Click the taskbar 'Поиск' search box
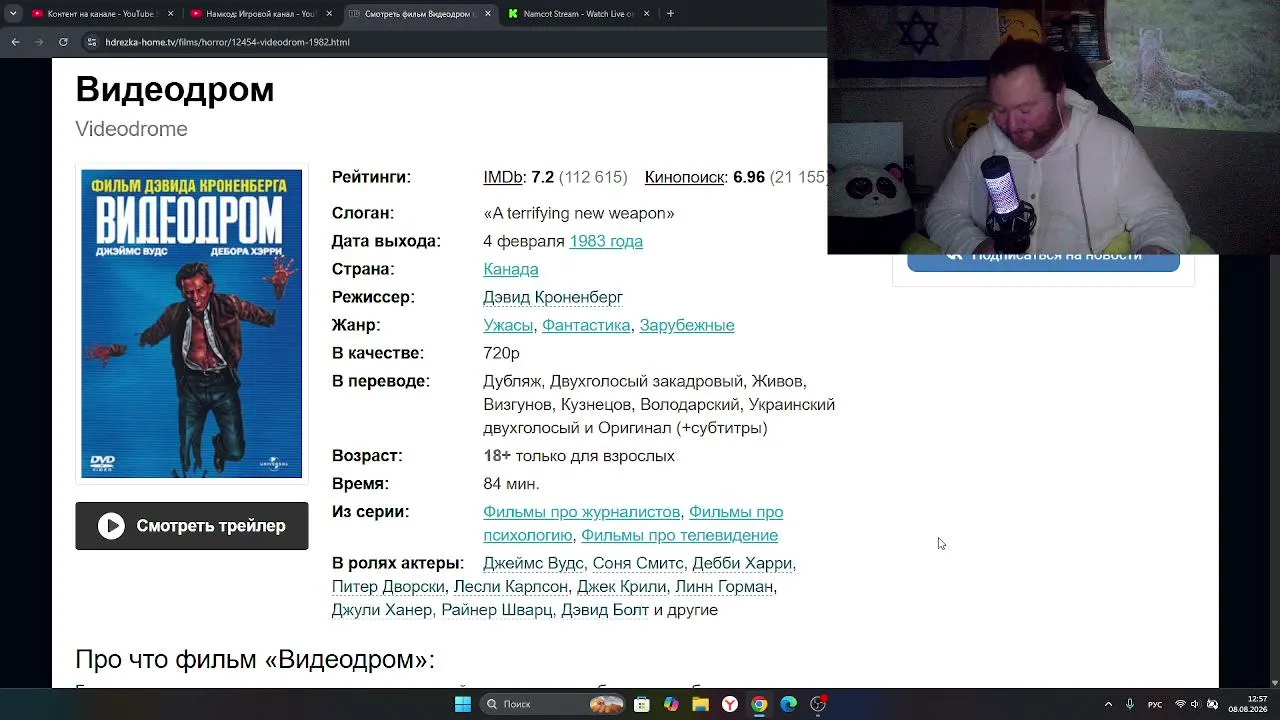This screenshot has width=1280, height=720. click(x=553, y=704)
